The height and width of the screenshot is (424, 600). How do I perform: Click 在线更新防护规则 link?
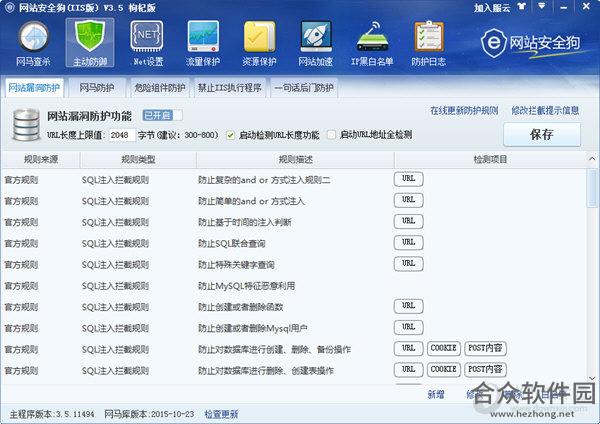coord(464,111)
